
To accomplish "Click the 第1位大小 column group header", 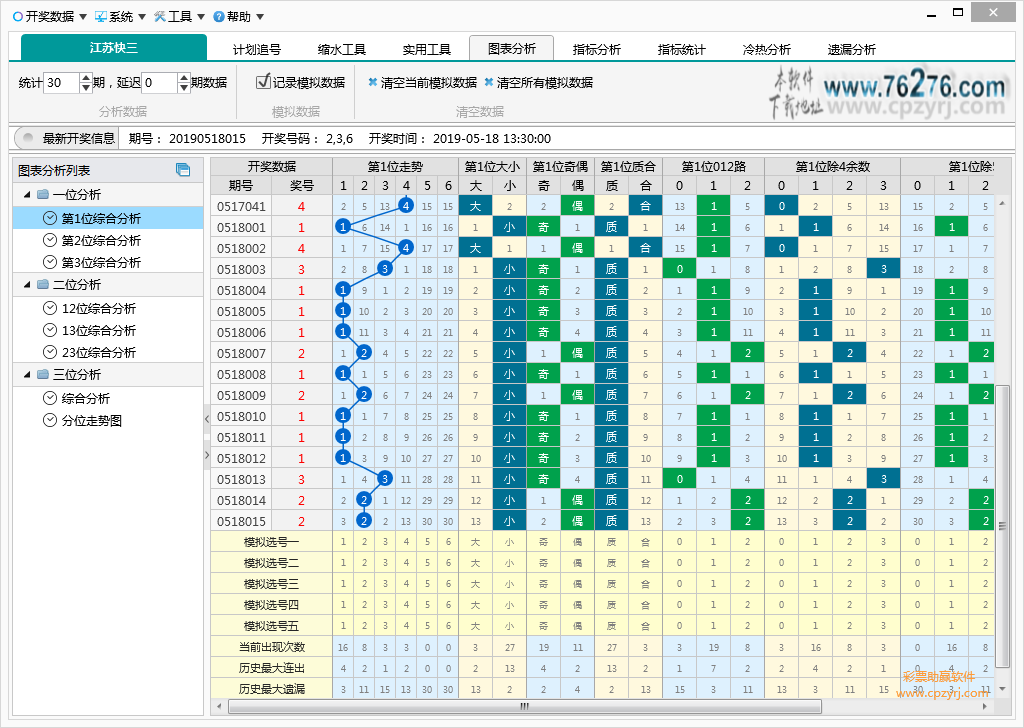I will 492,166.
